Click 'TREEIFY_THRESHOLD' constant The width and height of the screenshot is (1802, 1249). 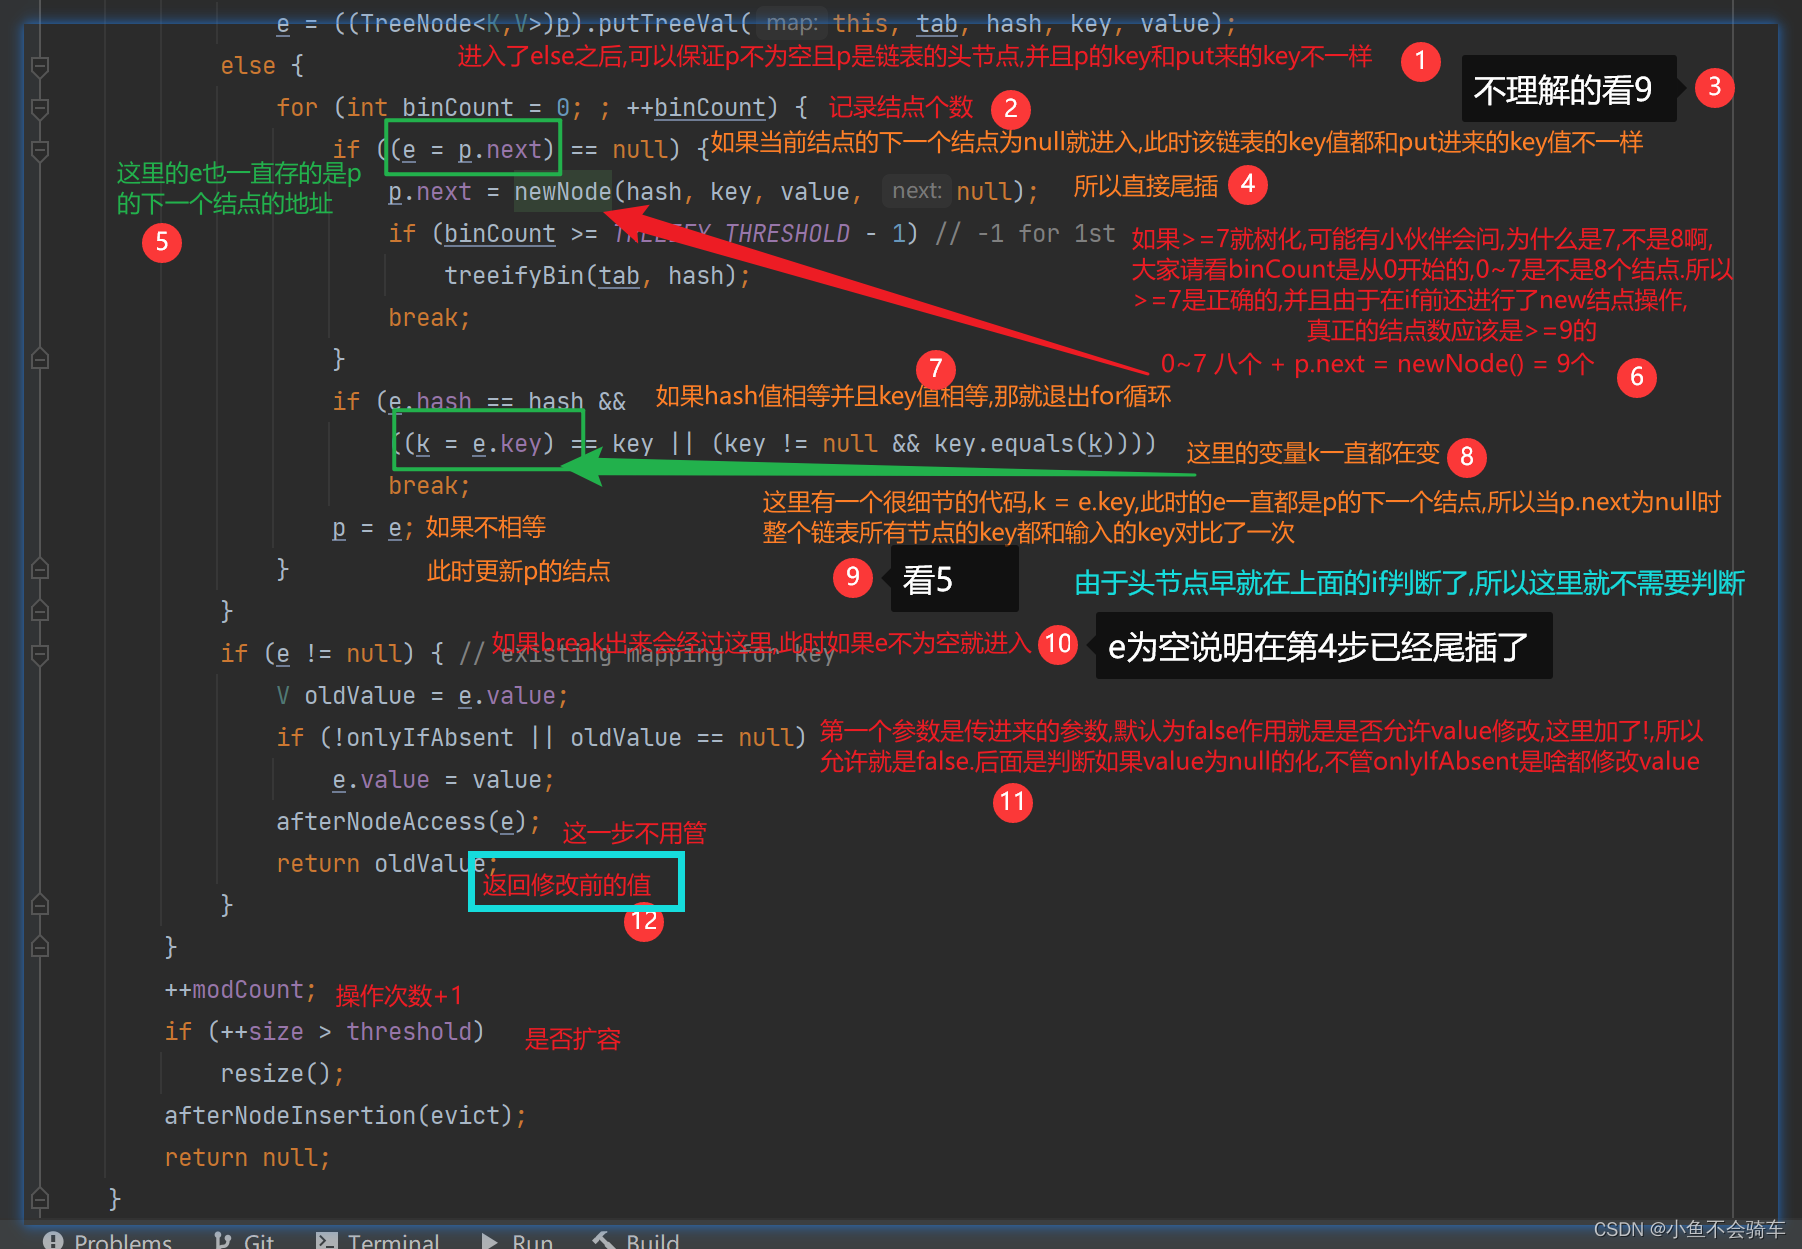pos(731,234)
